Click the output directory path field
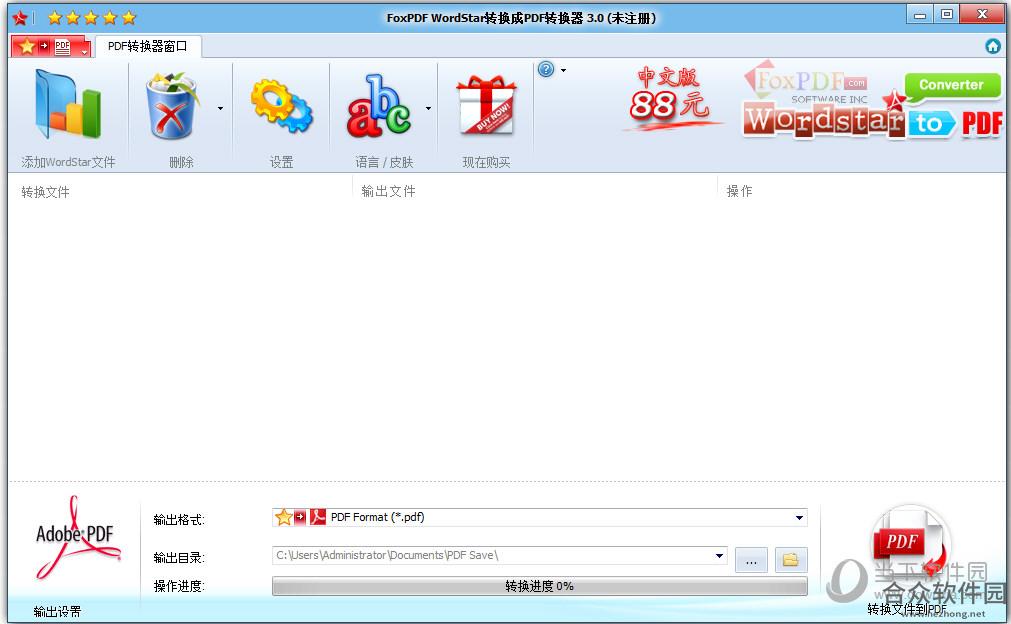1011x624 pixels. 500,556
